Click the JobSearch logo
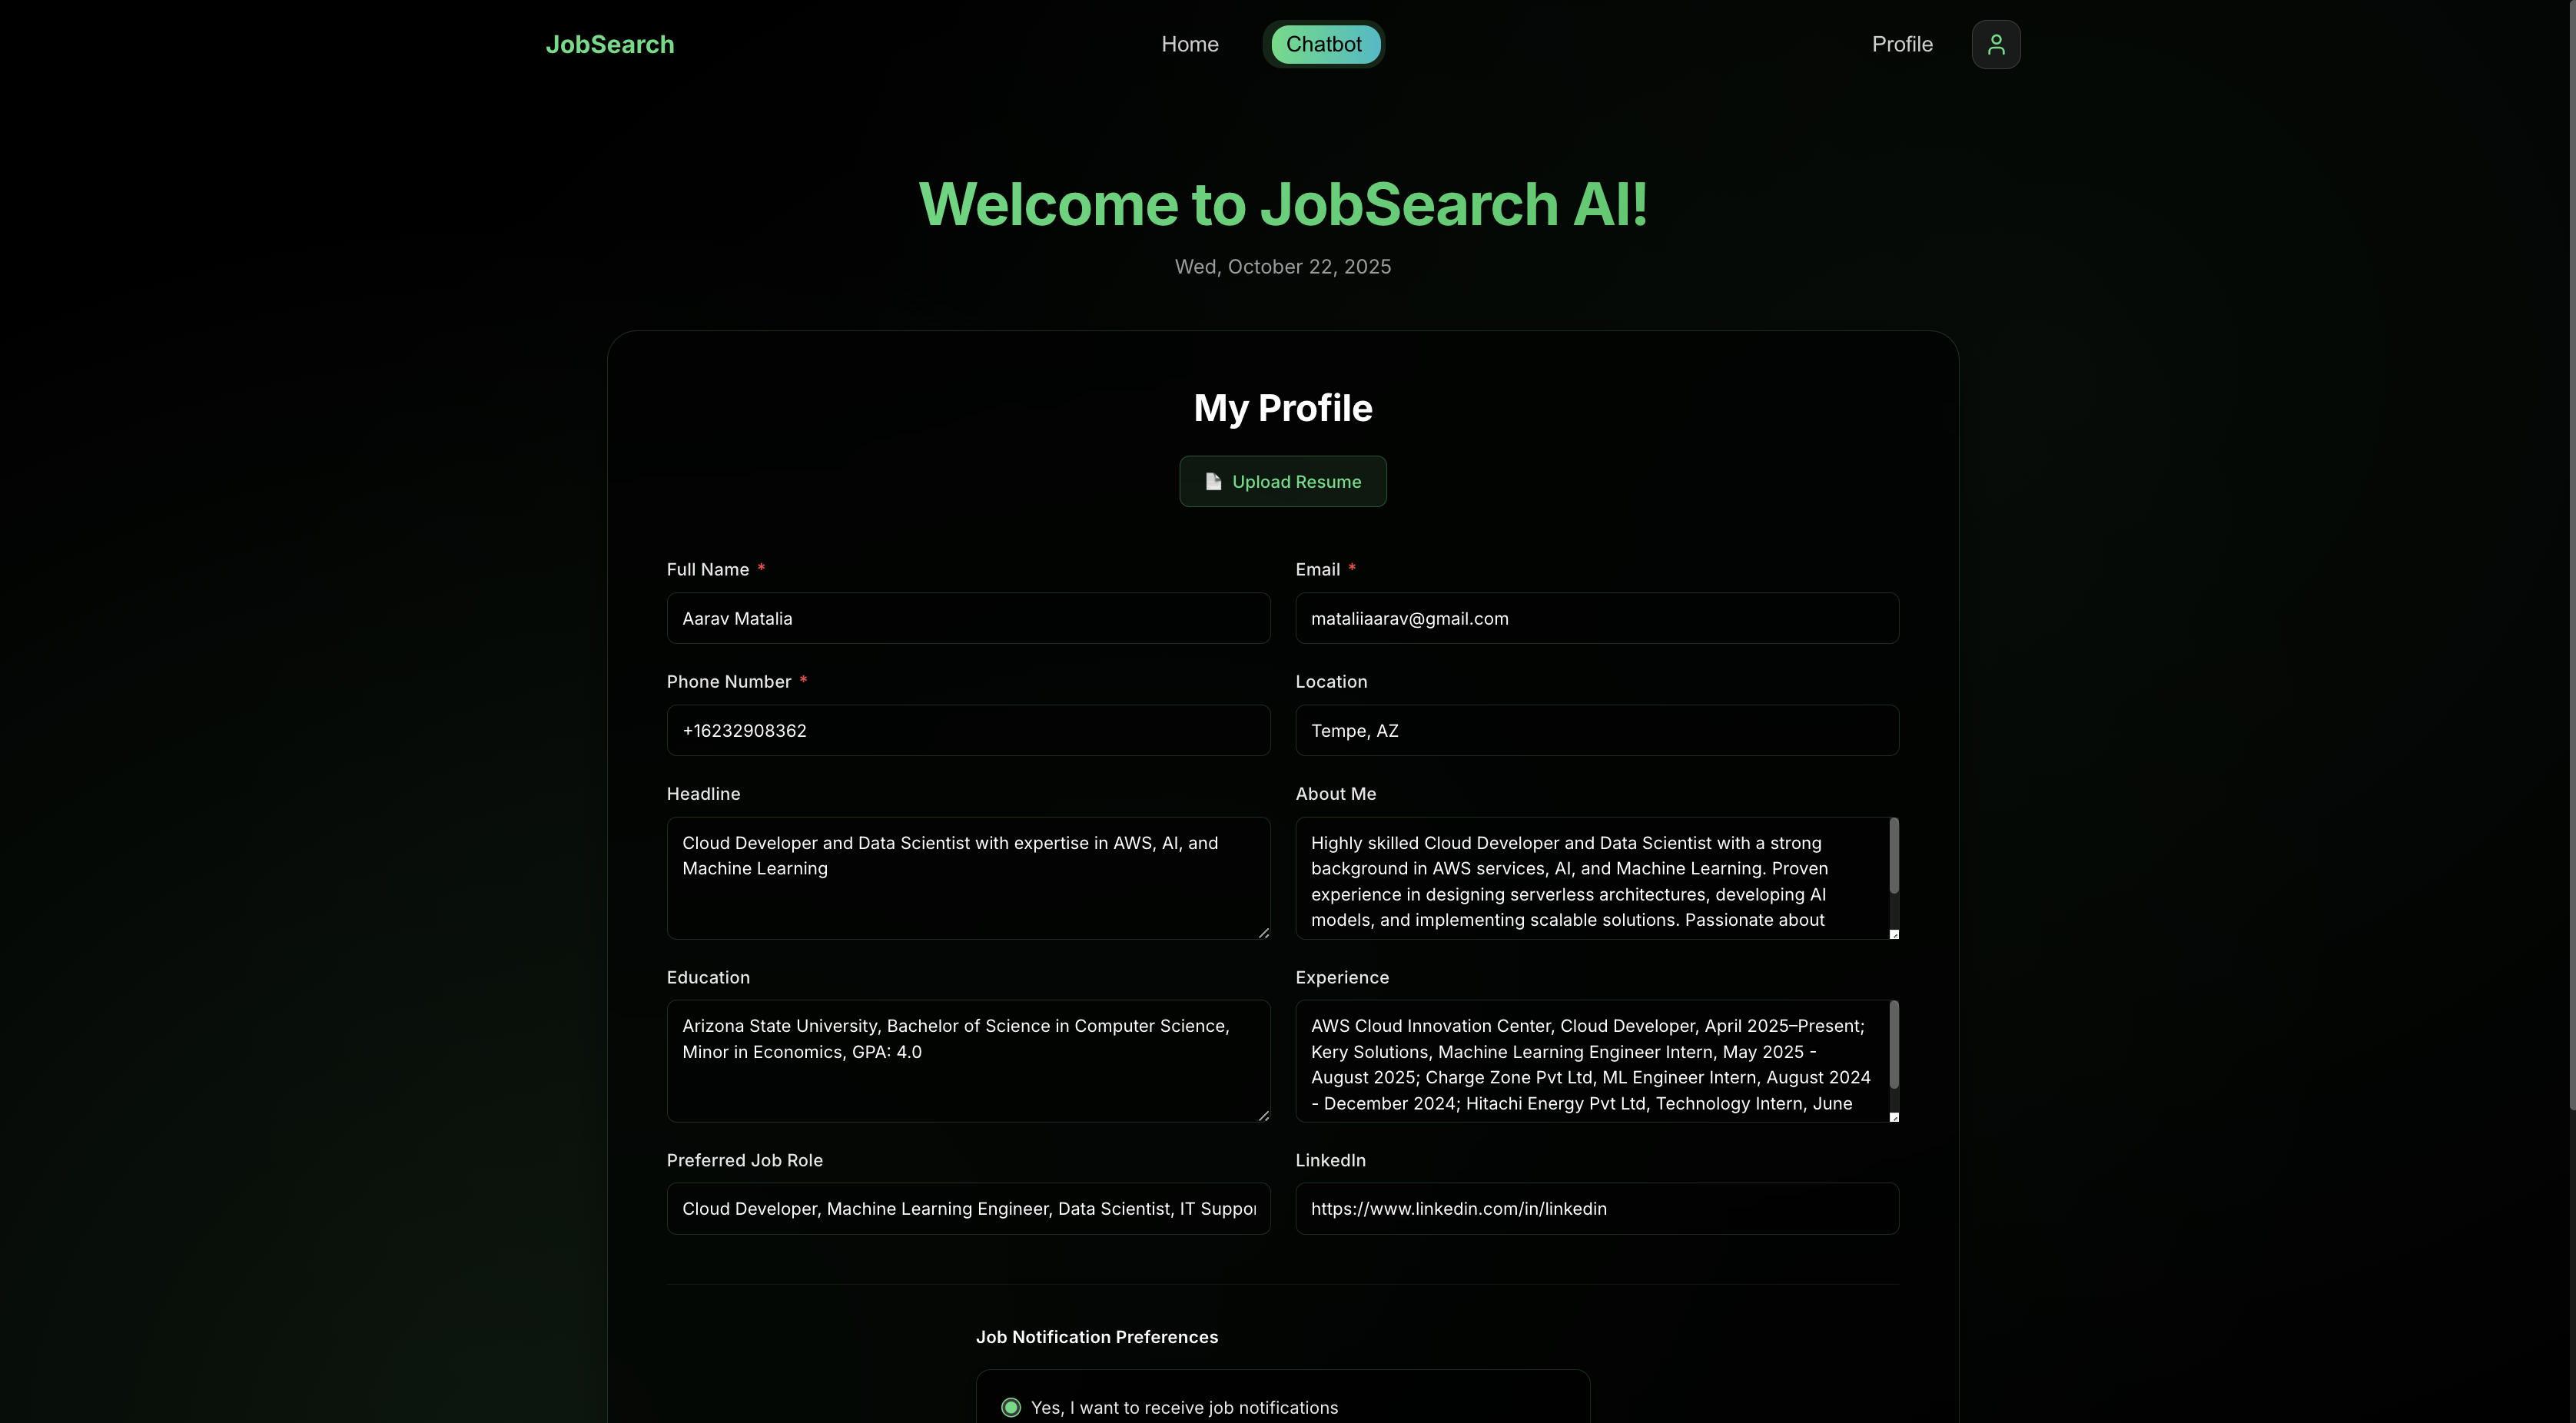This screenshot has width=2576, height=1423. click(x=609, y=44)
